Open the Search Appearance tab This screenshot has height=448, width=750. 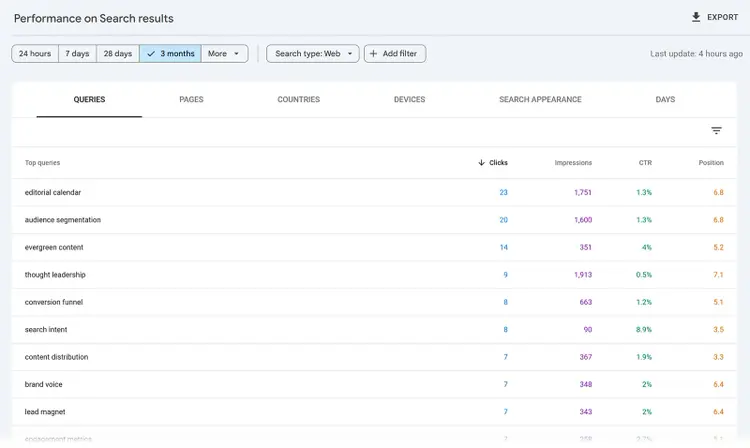540,99
